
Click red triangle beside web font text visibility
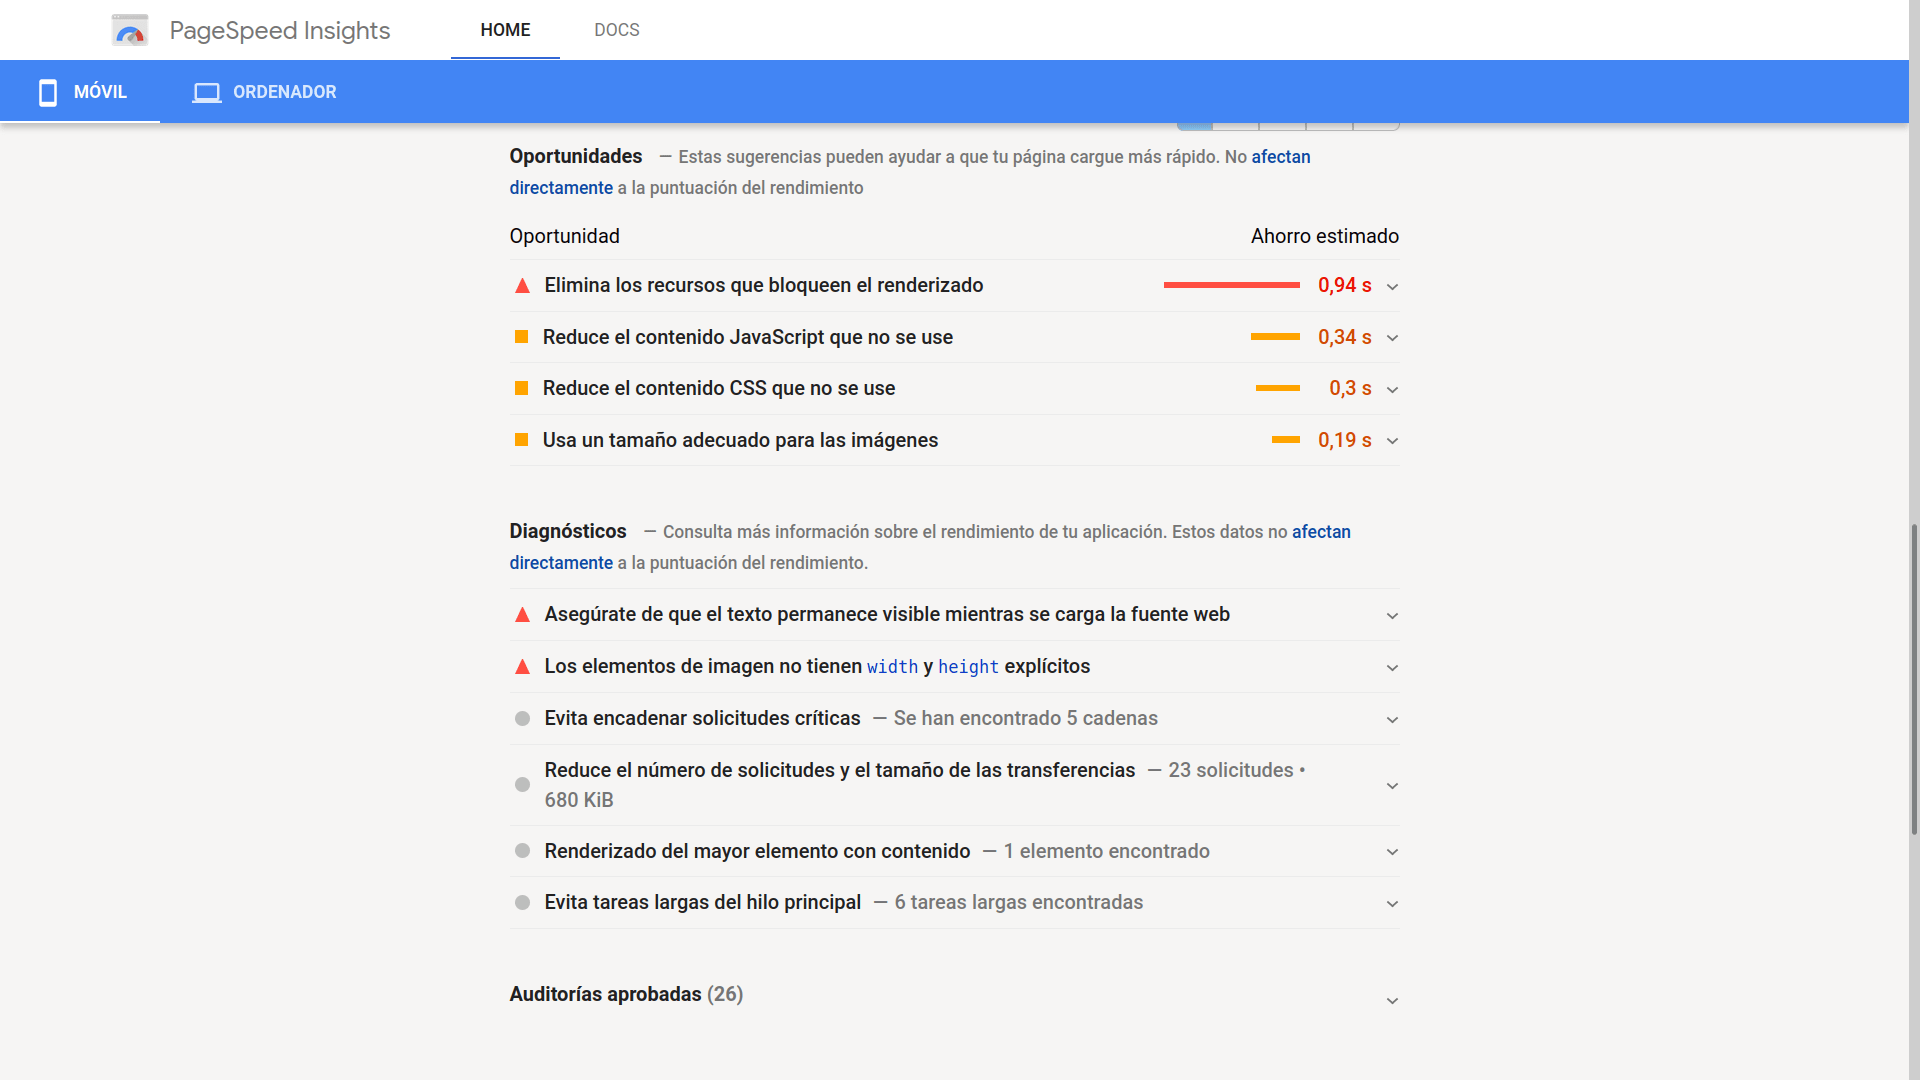[522, 615]
